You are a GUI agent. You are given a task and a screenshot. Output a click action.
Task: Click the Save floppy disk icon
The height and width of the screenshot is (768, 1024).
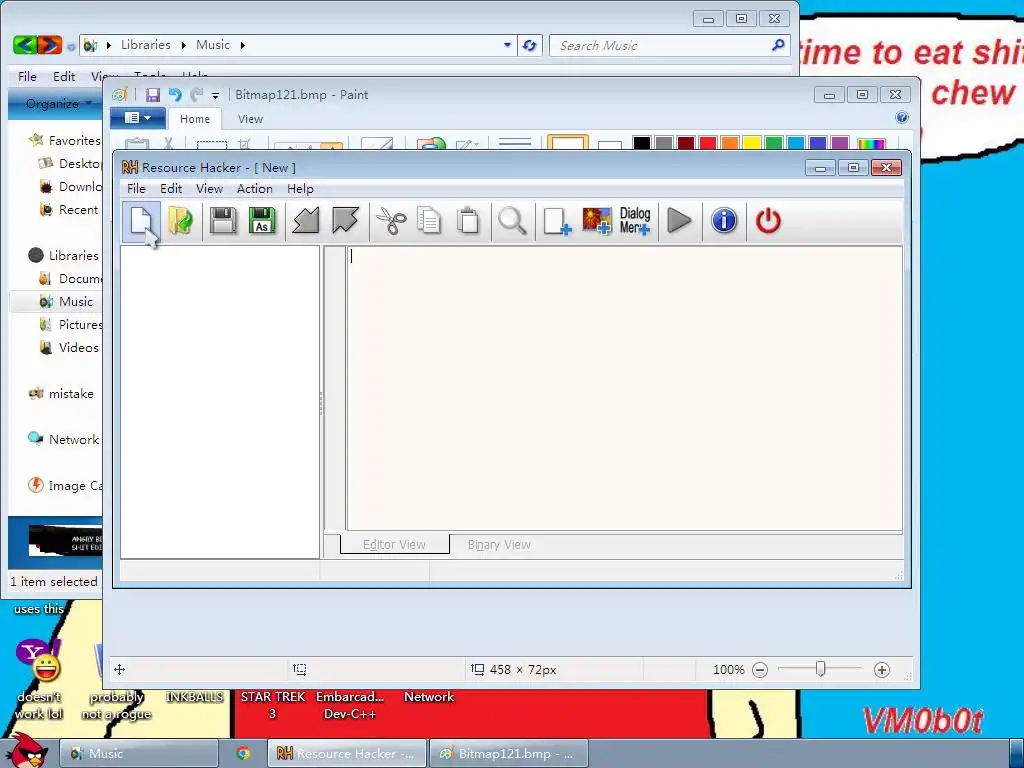(x=223, y=221)
